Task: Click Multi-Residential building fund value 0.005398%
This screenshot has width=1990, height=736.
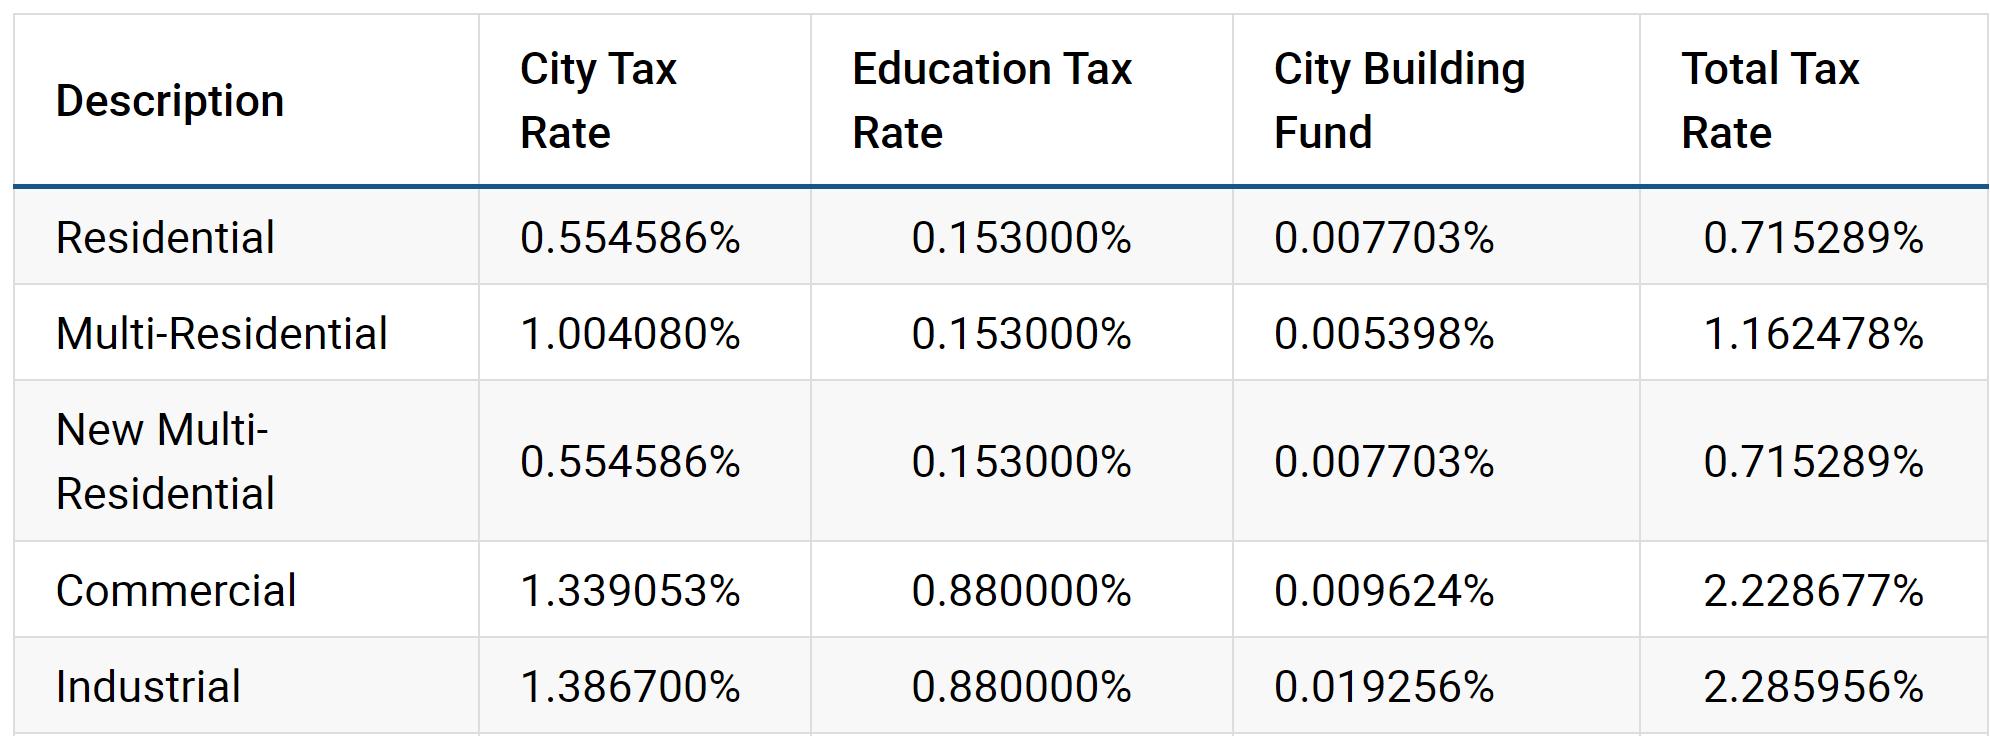Action: click(1384, 334)
